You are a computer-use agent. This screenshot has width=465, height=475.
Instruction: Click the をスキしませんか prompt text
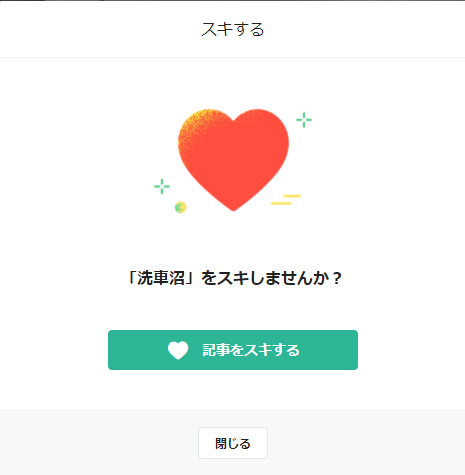(265, 278)
